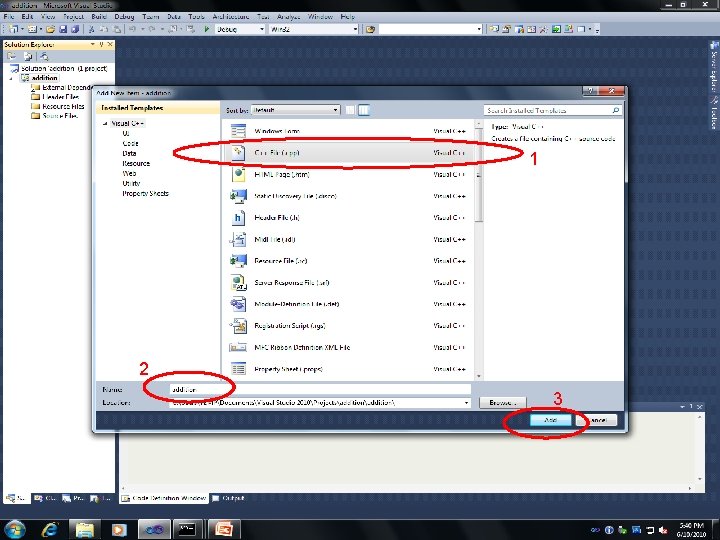Click the dialog help question mark button
Screen dimensions: 720x540
click(591, 91)
